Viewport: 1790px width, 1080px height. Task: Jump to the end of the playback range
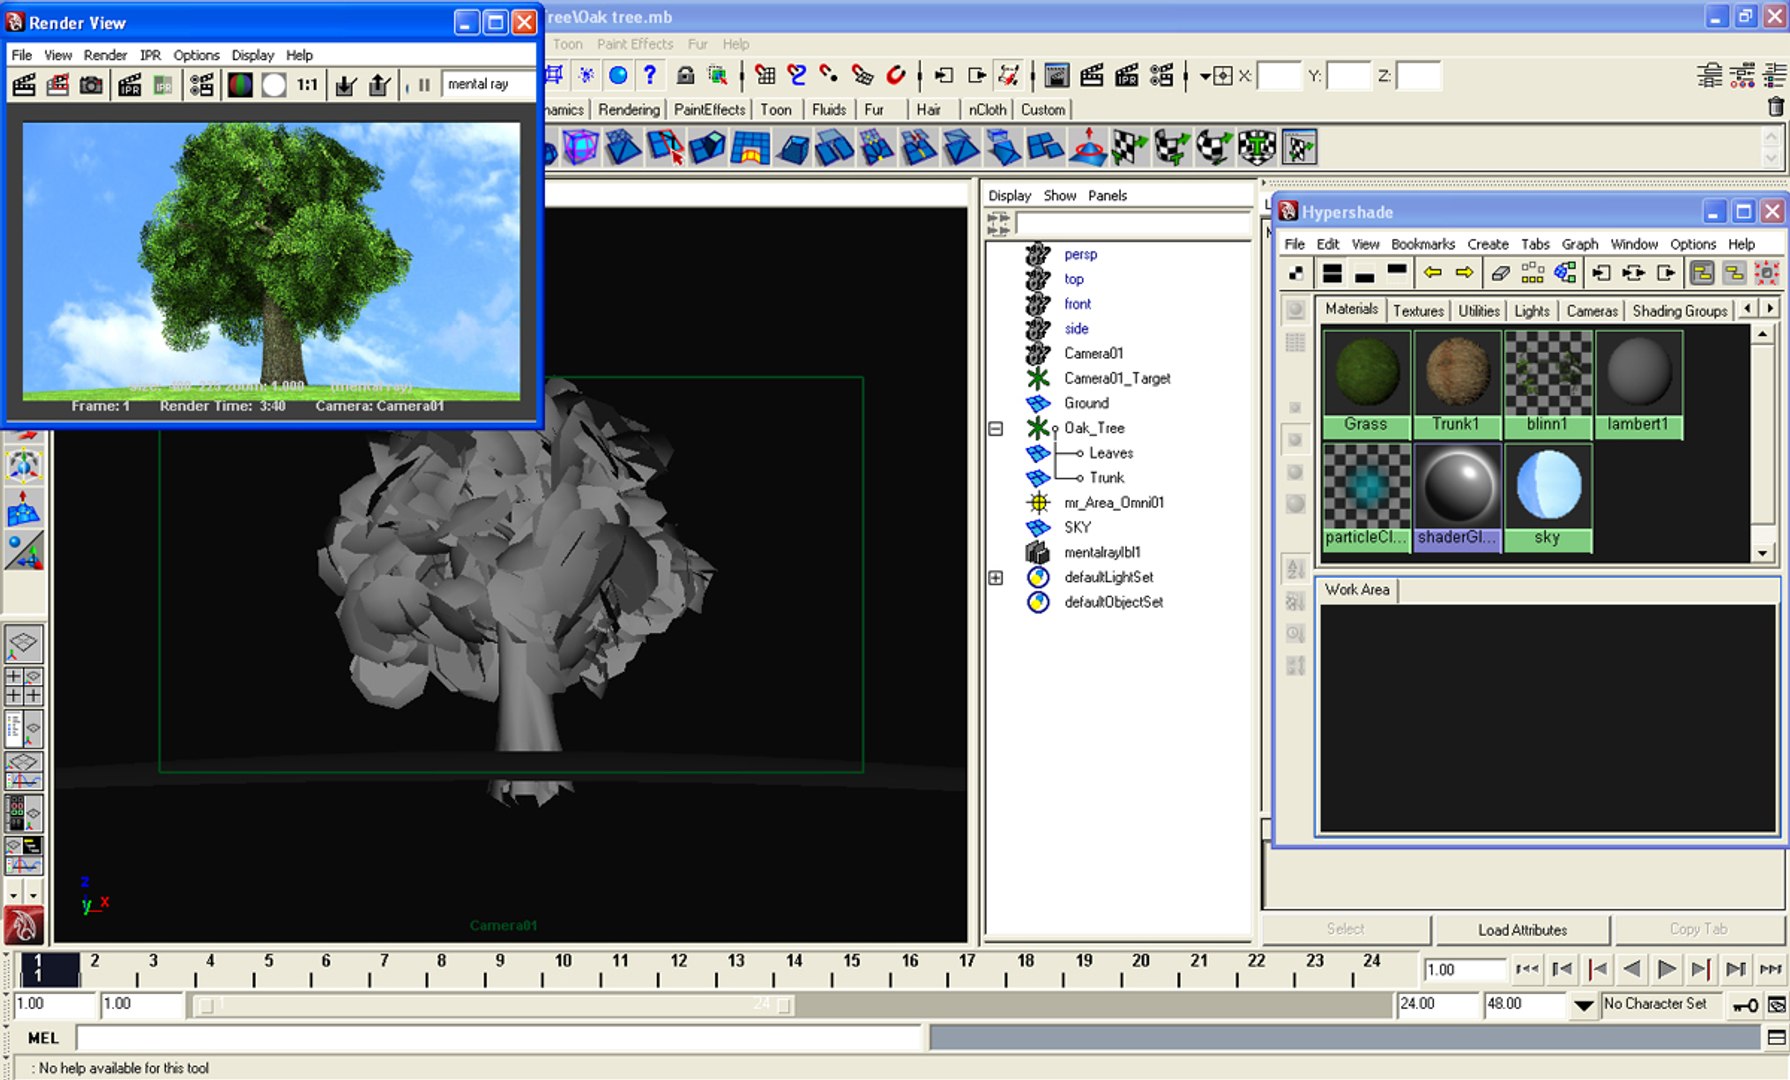click(1771, 969)
